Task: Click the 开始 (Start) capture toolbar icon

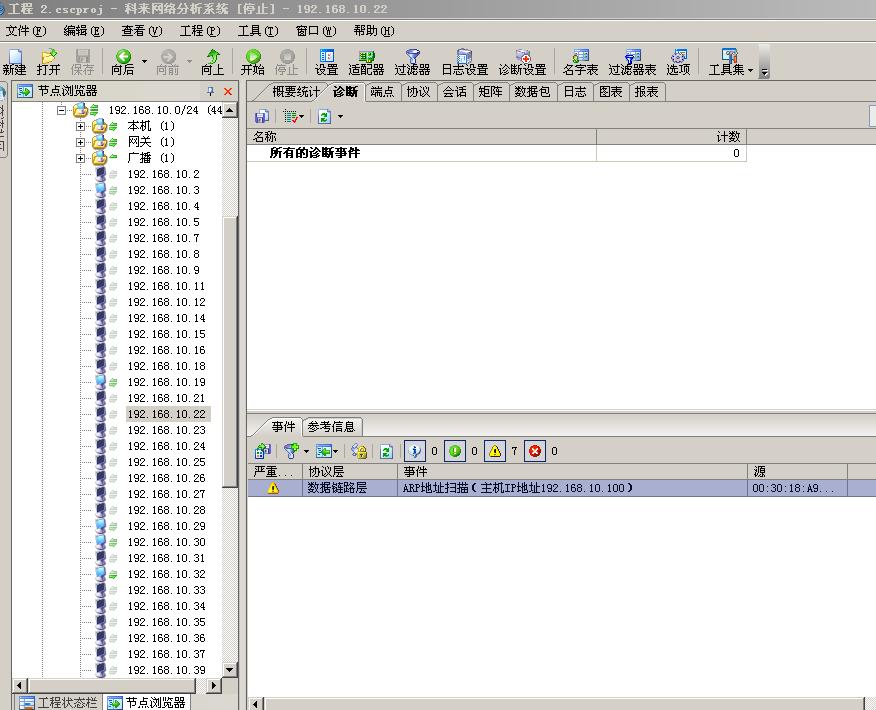Action: coord(252,62)
